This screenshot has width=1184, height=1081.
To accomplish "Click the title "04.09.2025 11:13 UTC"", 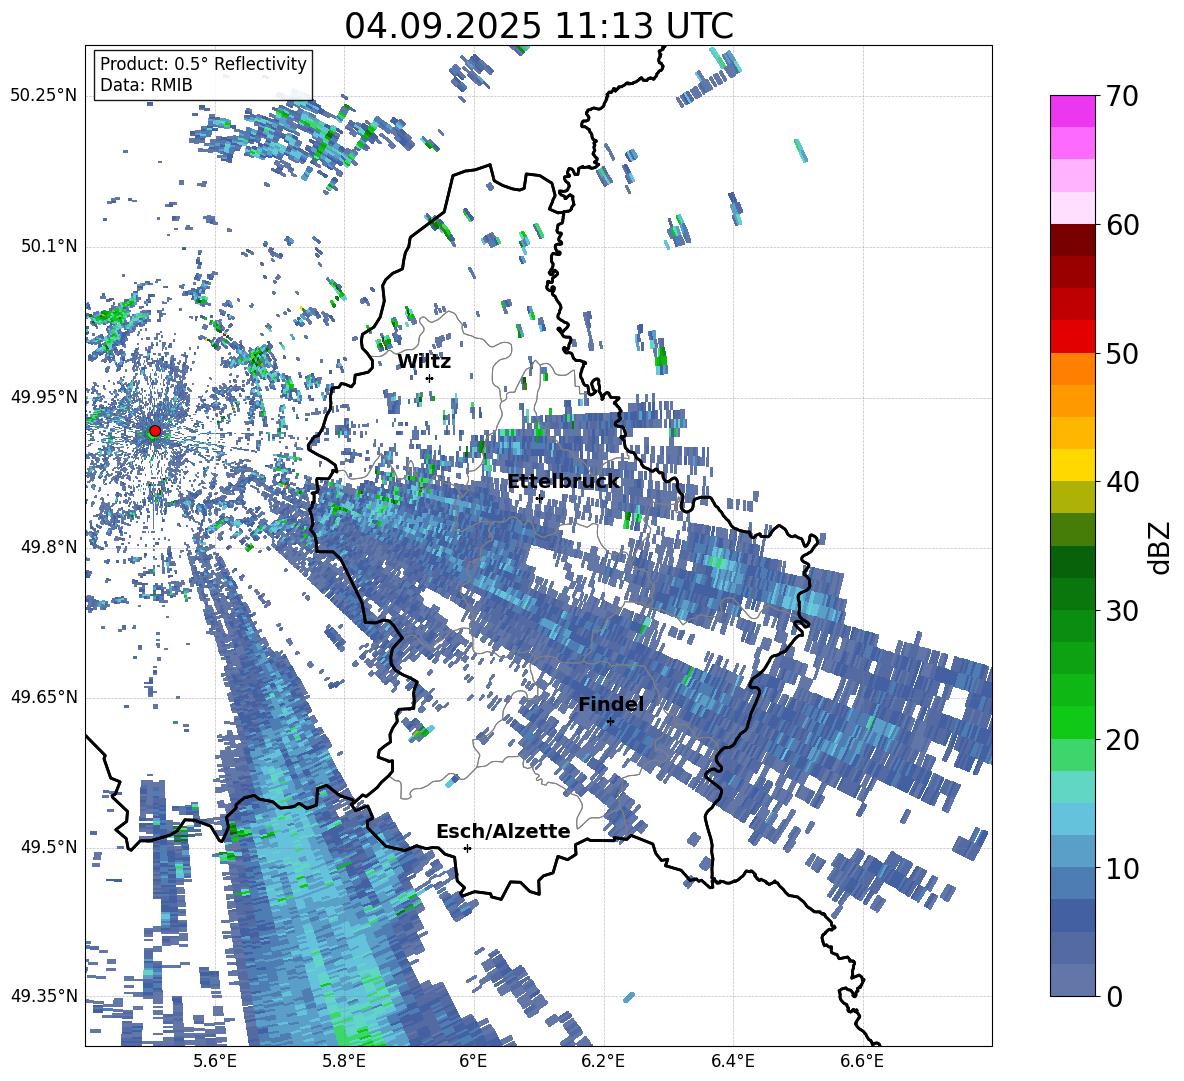I will pos(538,26).
